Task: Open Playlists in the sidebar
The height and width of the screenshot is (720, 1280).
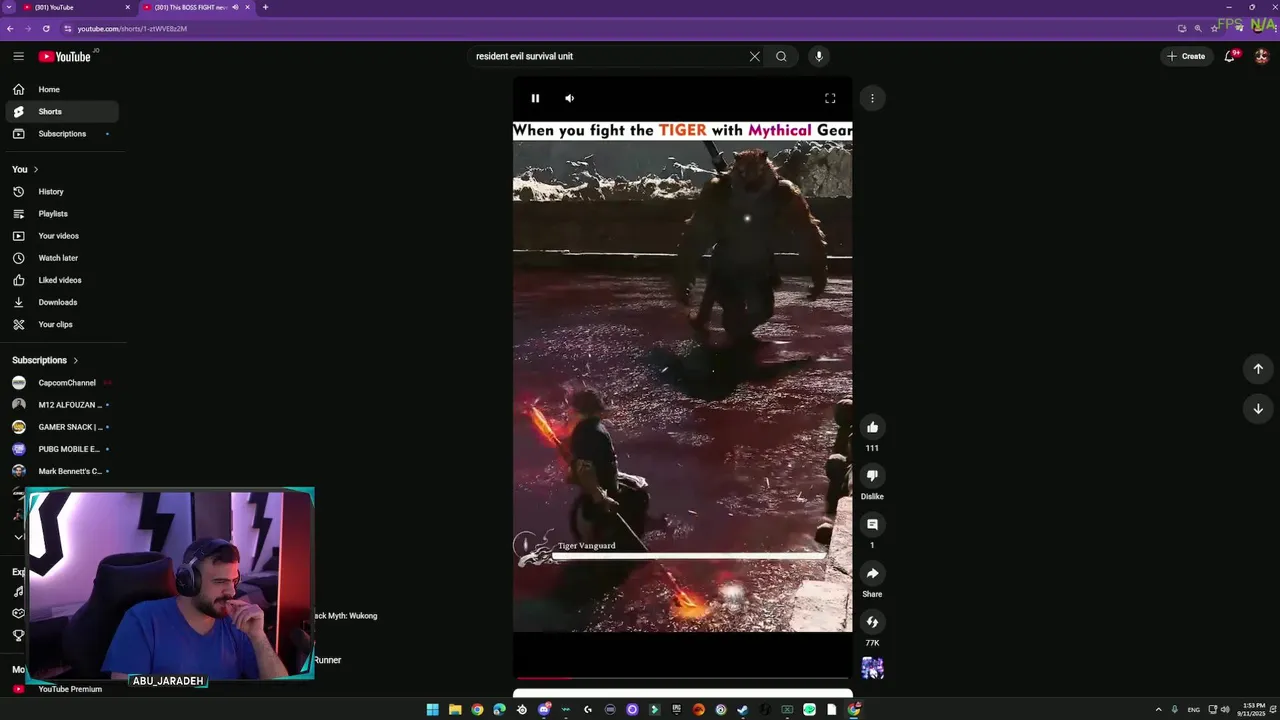Action: pyautogui.click(x=62, y=213)
